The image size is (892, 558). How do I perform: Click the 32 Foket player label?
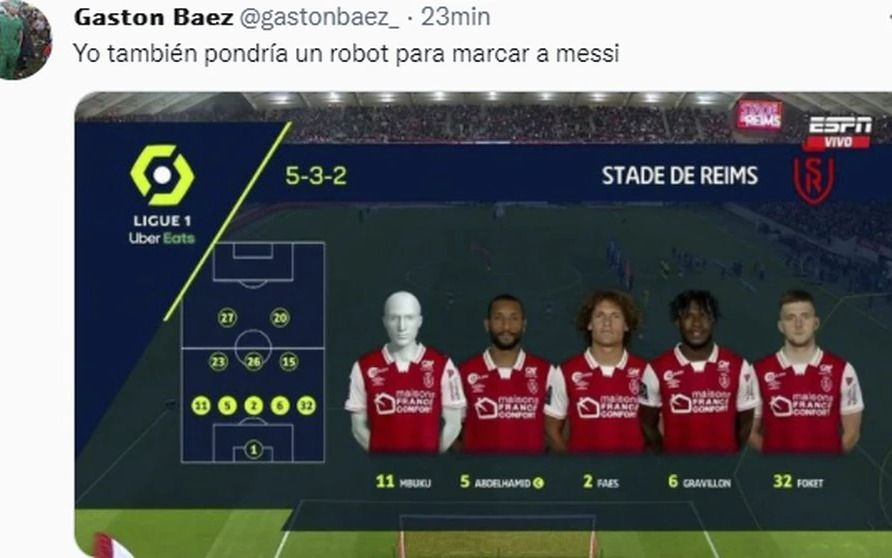(x=798, y=482)
